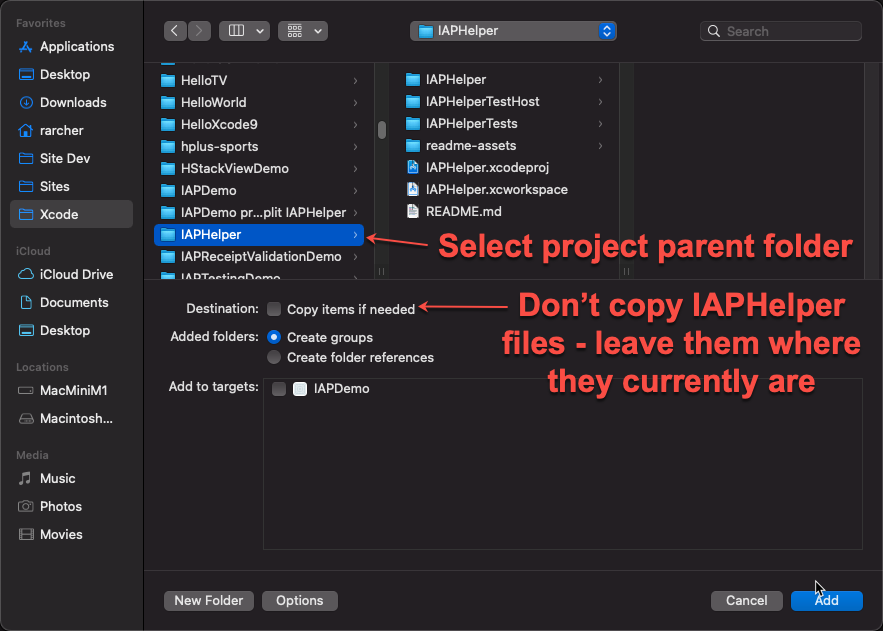Select the HelloWorld folder

pos(259,103)
